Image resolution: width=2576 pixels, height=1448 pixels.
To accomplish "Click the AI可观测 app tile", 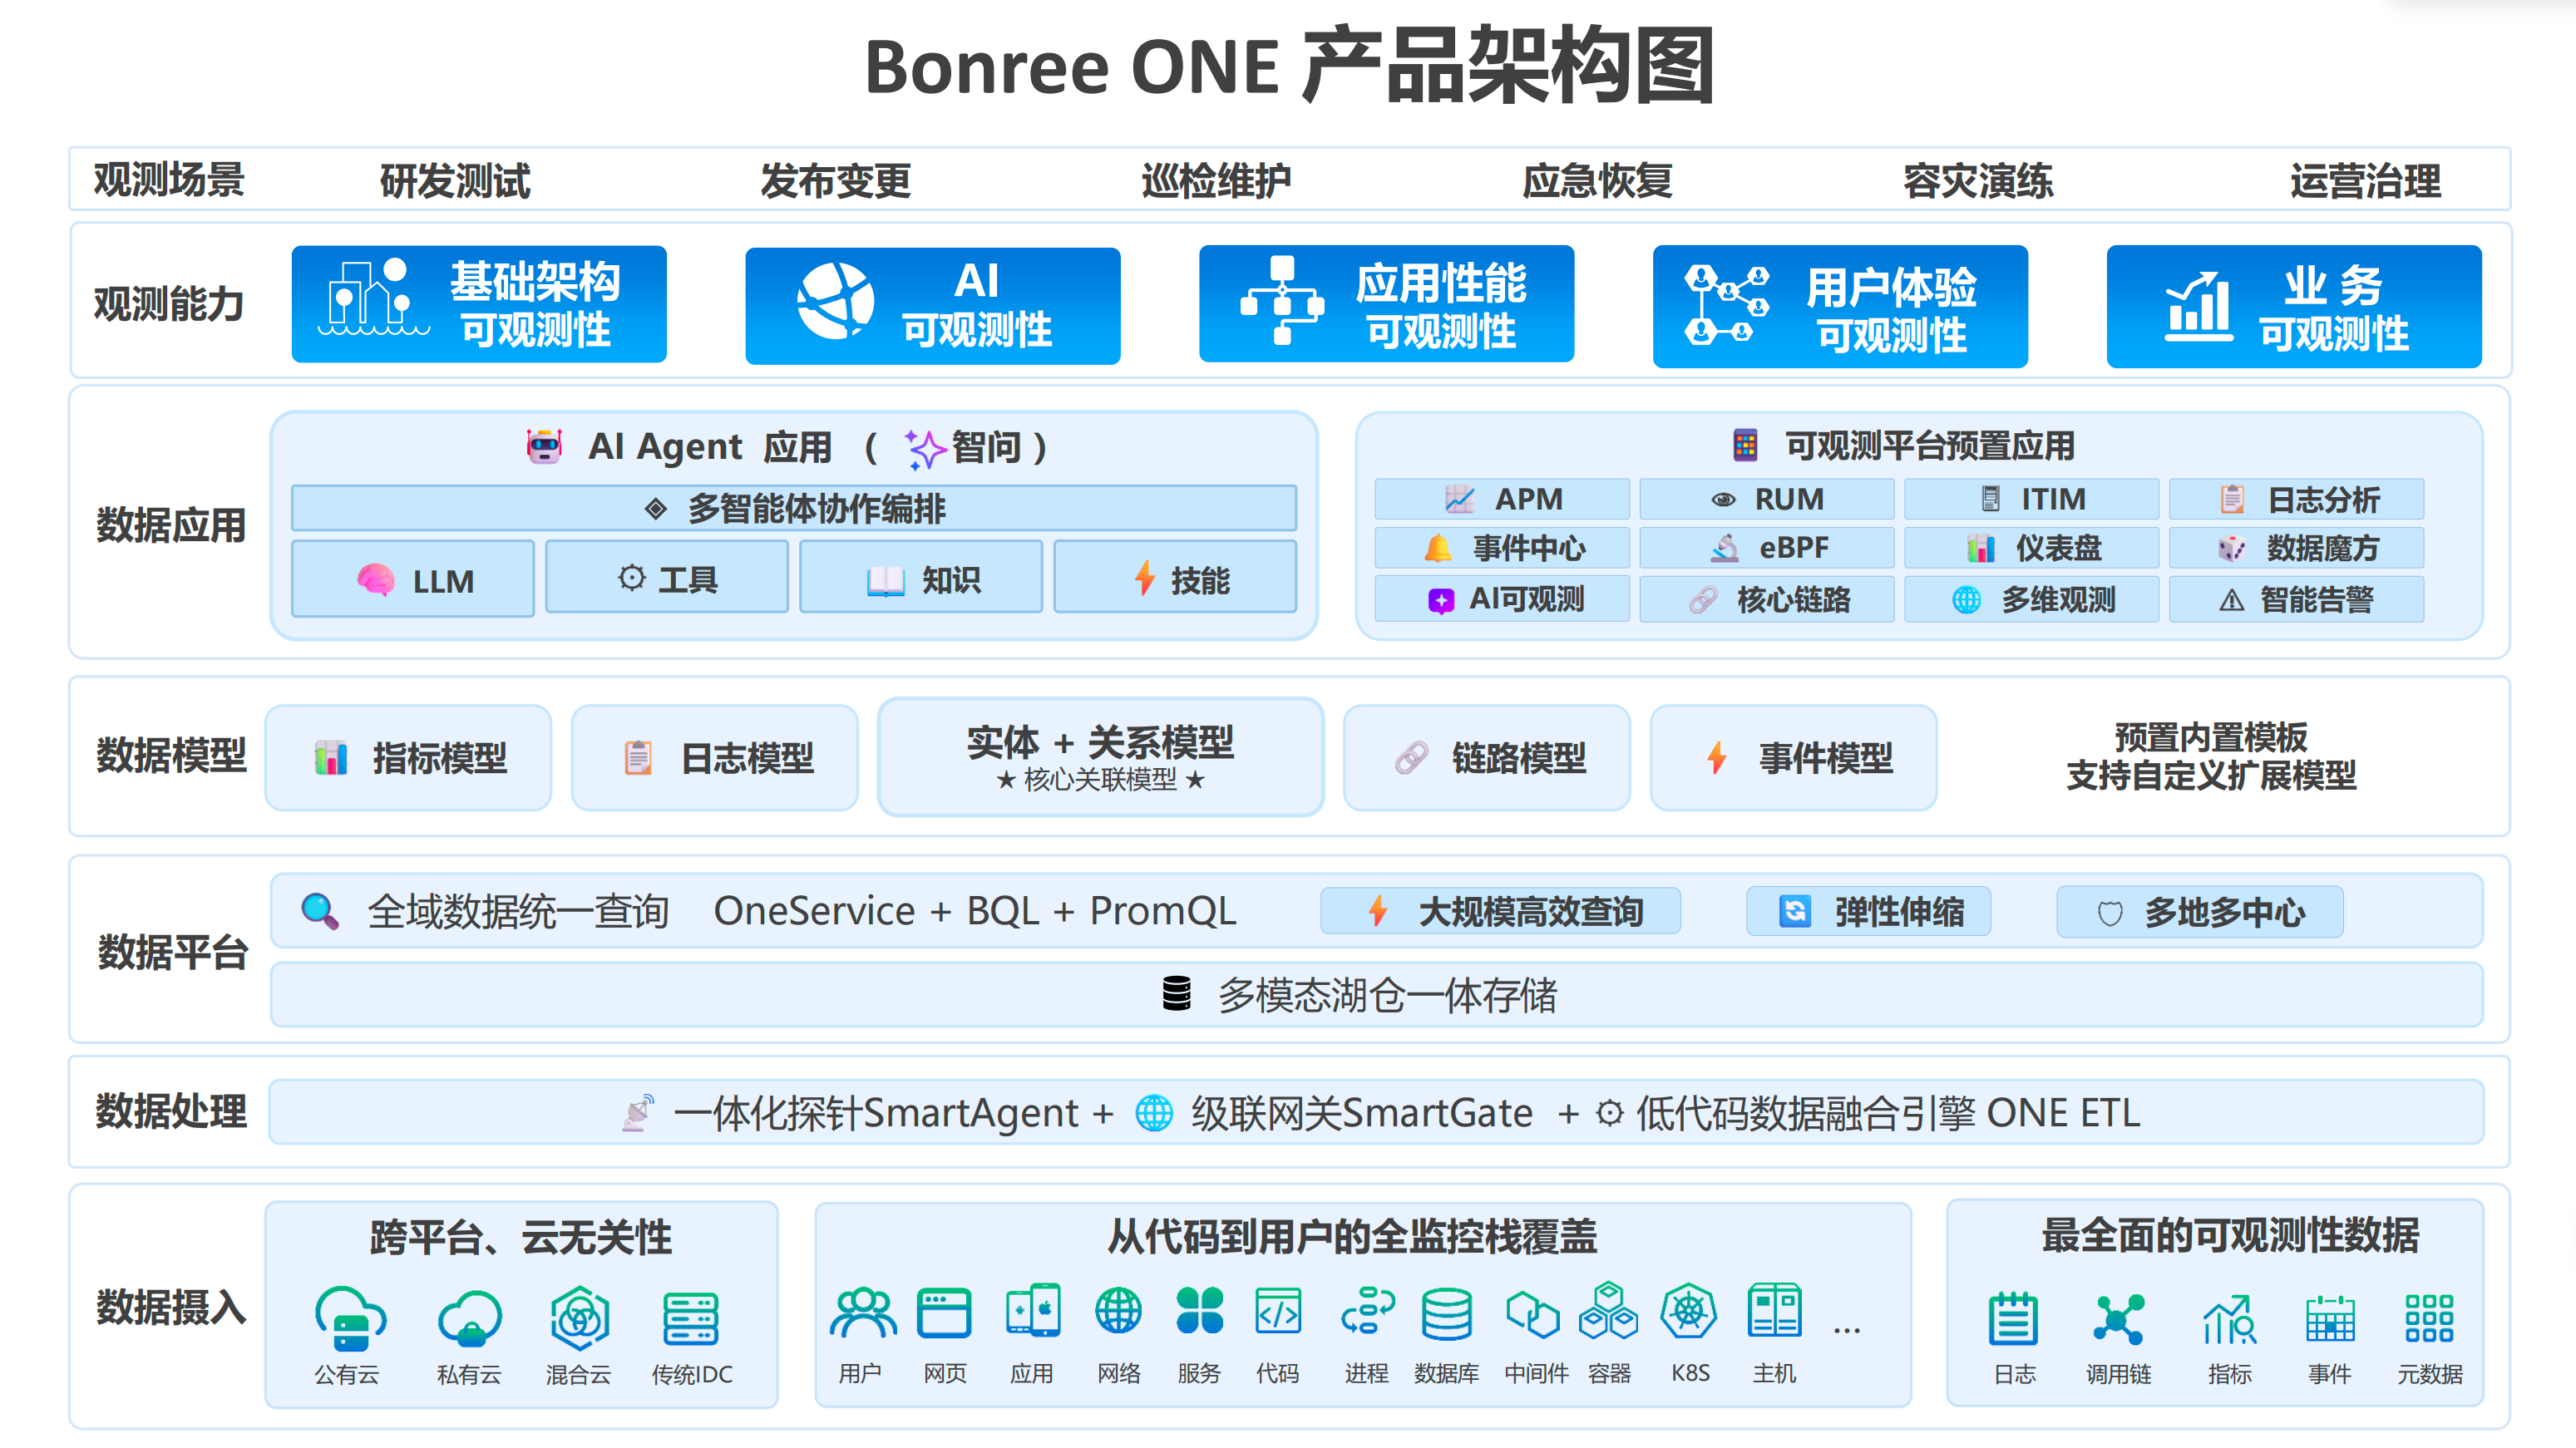I will pos(1502,599).
